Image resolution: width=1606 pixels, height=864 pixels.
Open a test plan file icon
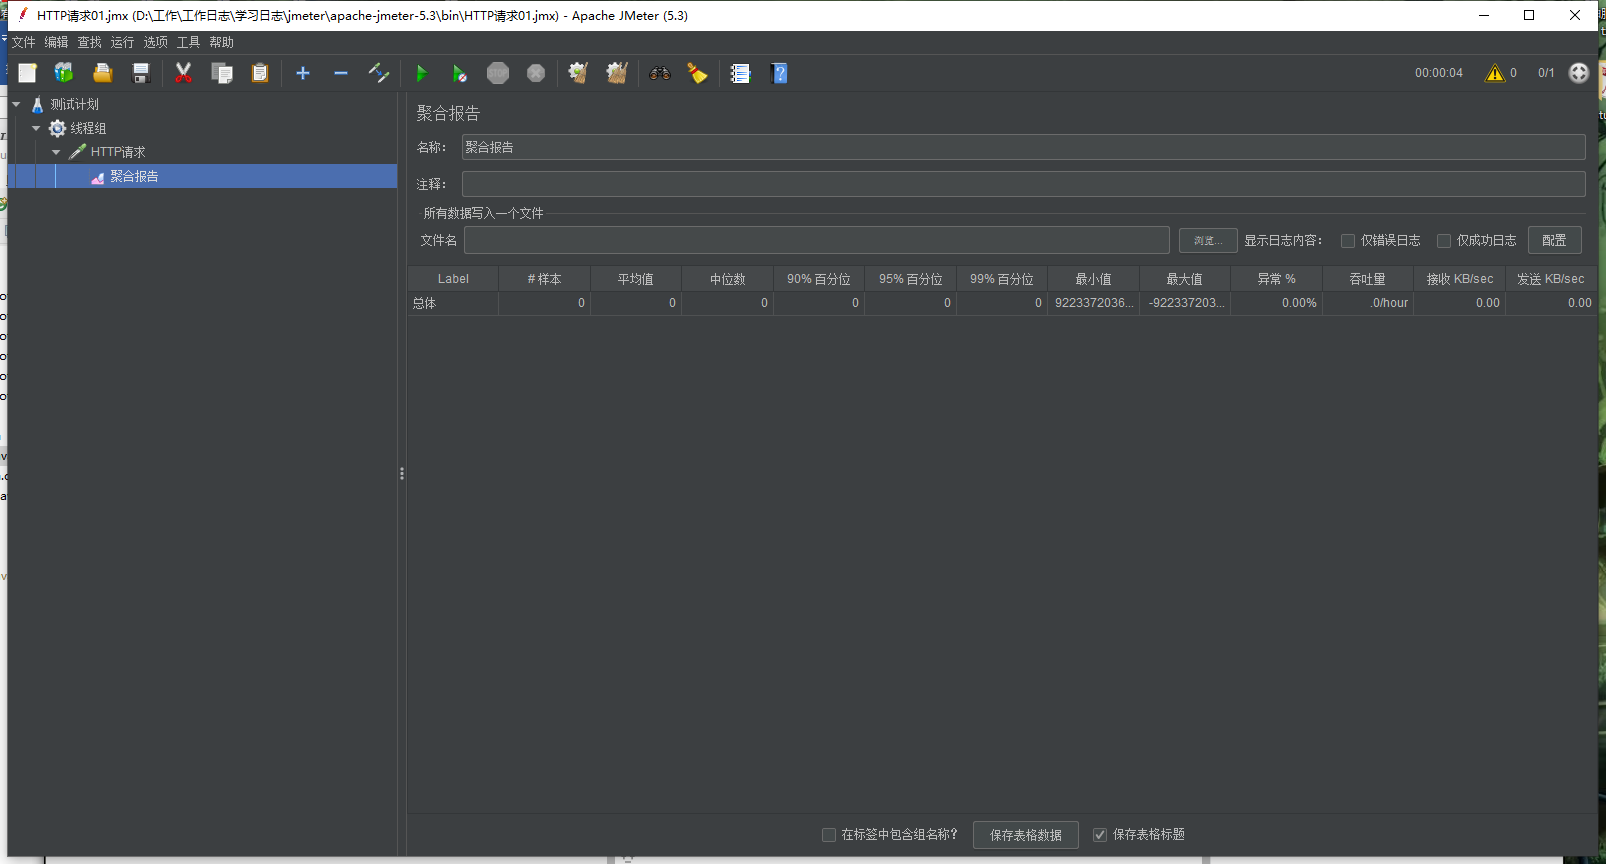tap(102, 73)
